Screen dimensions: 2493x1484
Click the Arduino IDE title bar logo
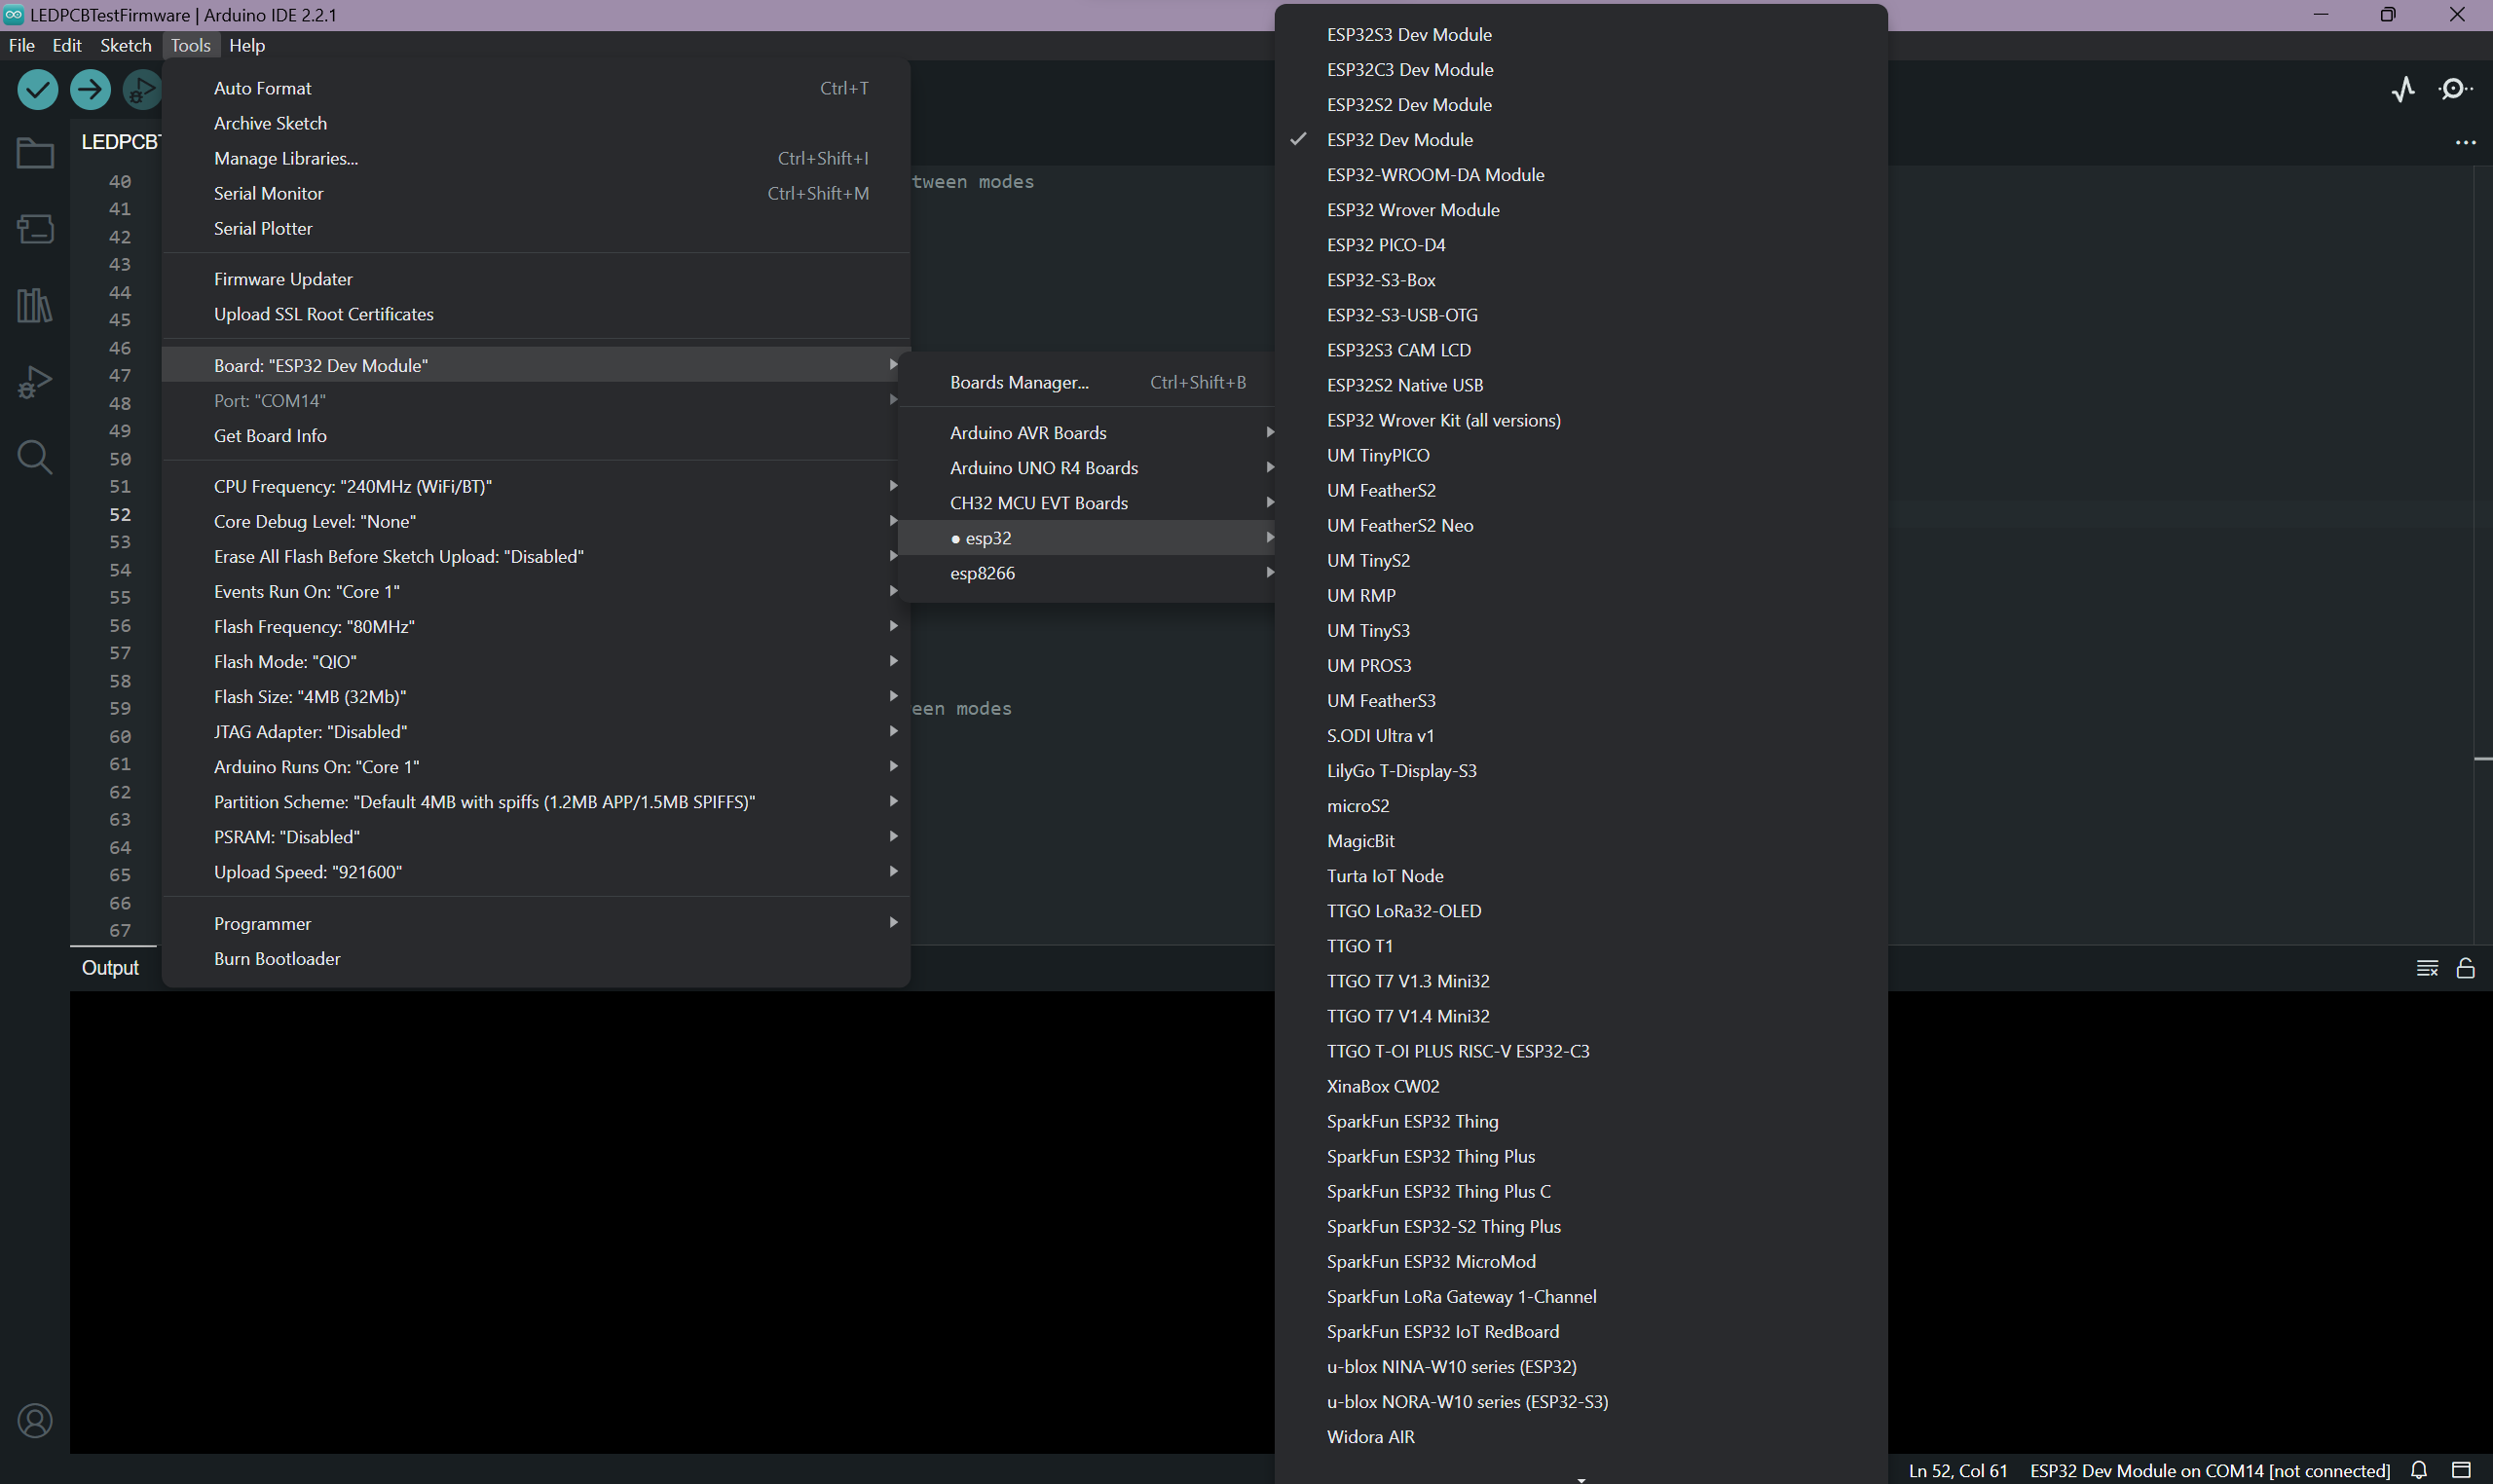[x=13, y=14]
